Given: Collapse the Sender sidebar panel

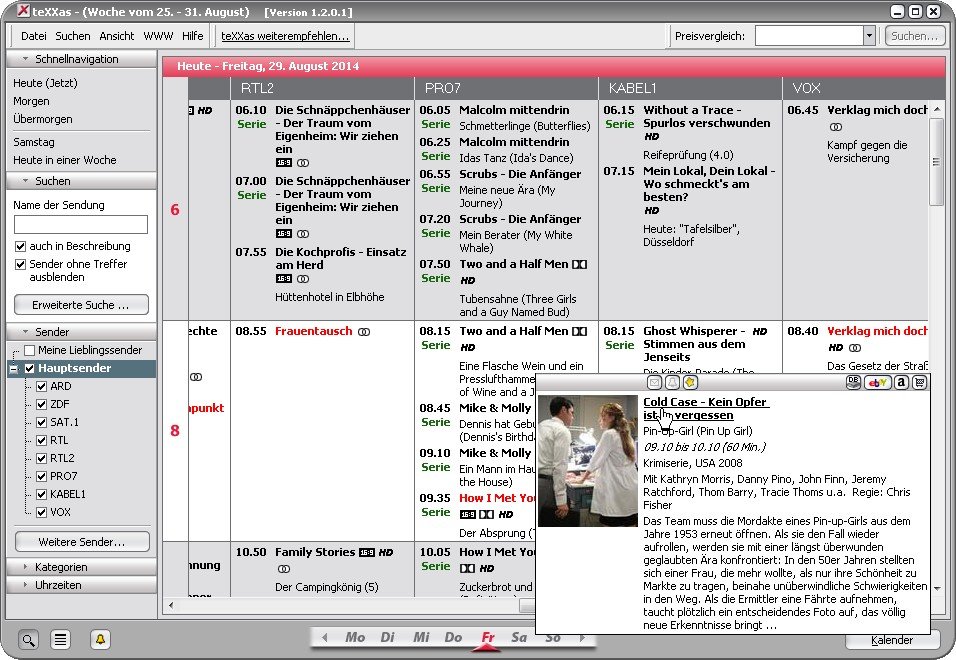Looking at the screenshot, I should coord(81,332).
